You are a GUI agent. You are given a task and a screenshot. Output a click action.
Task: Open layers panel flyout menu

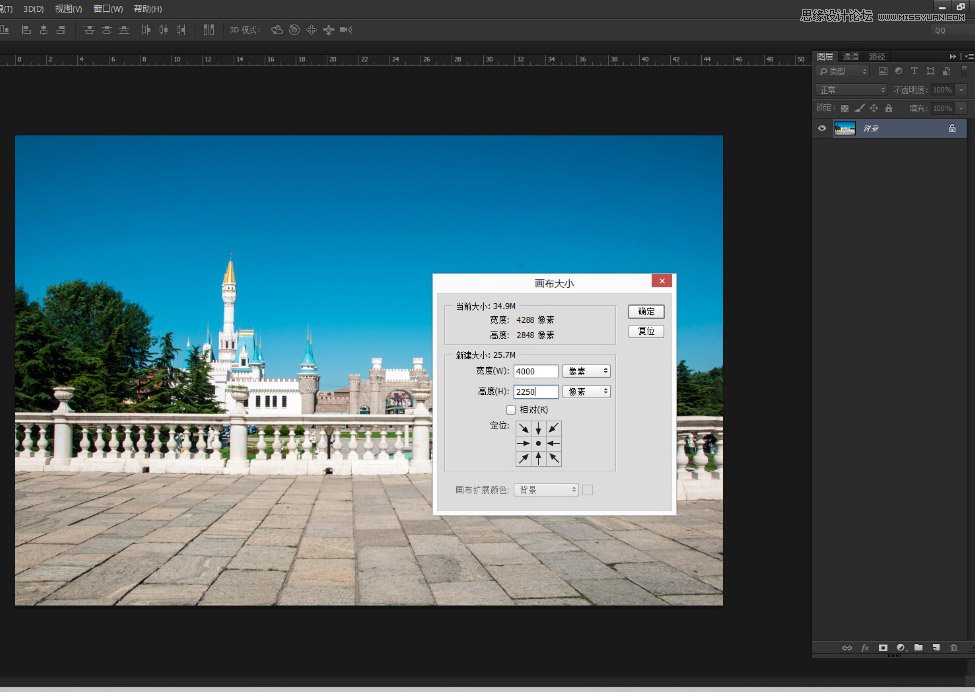point(969,56)
